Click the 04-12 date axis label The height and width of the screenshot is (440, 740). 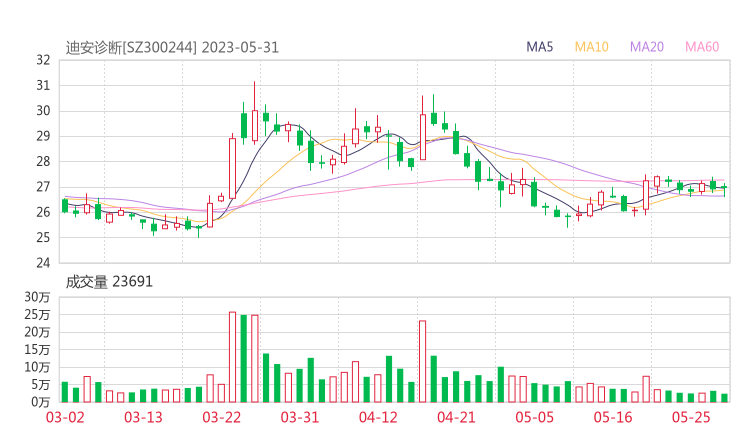(378, 417)
